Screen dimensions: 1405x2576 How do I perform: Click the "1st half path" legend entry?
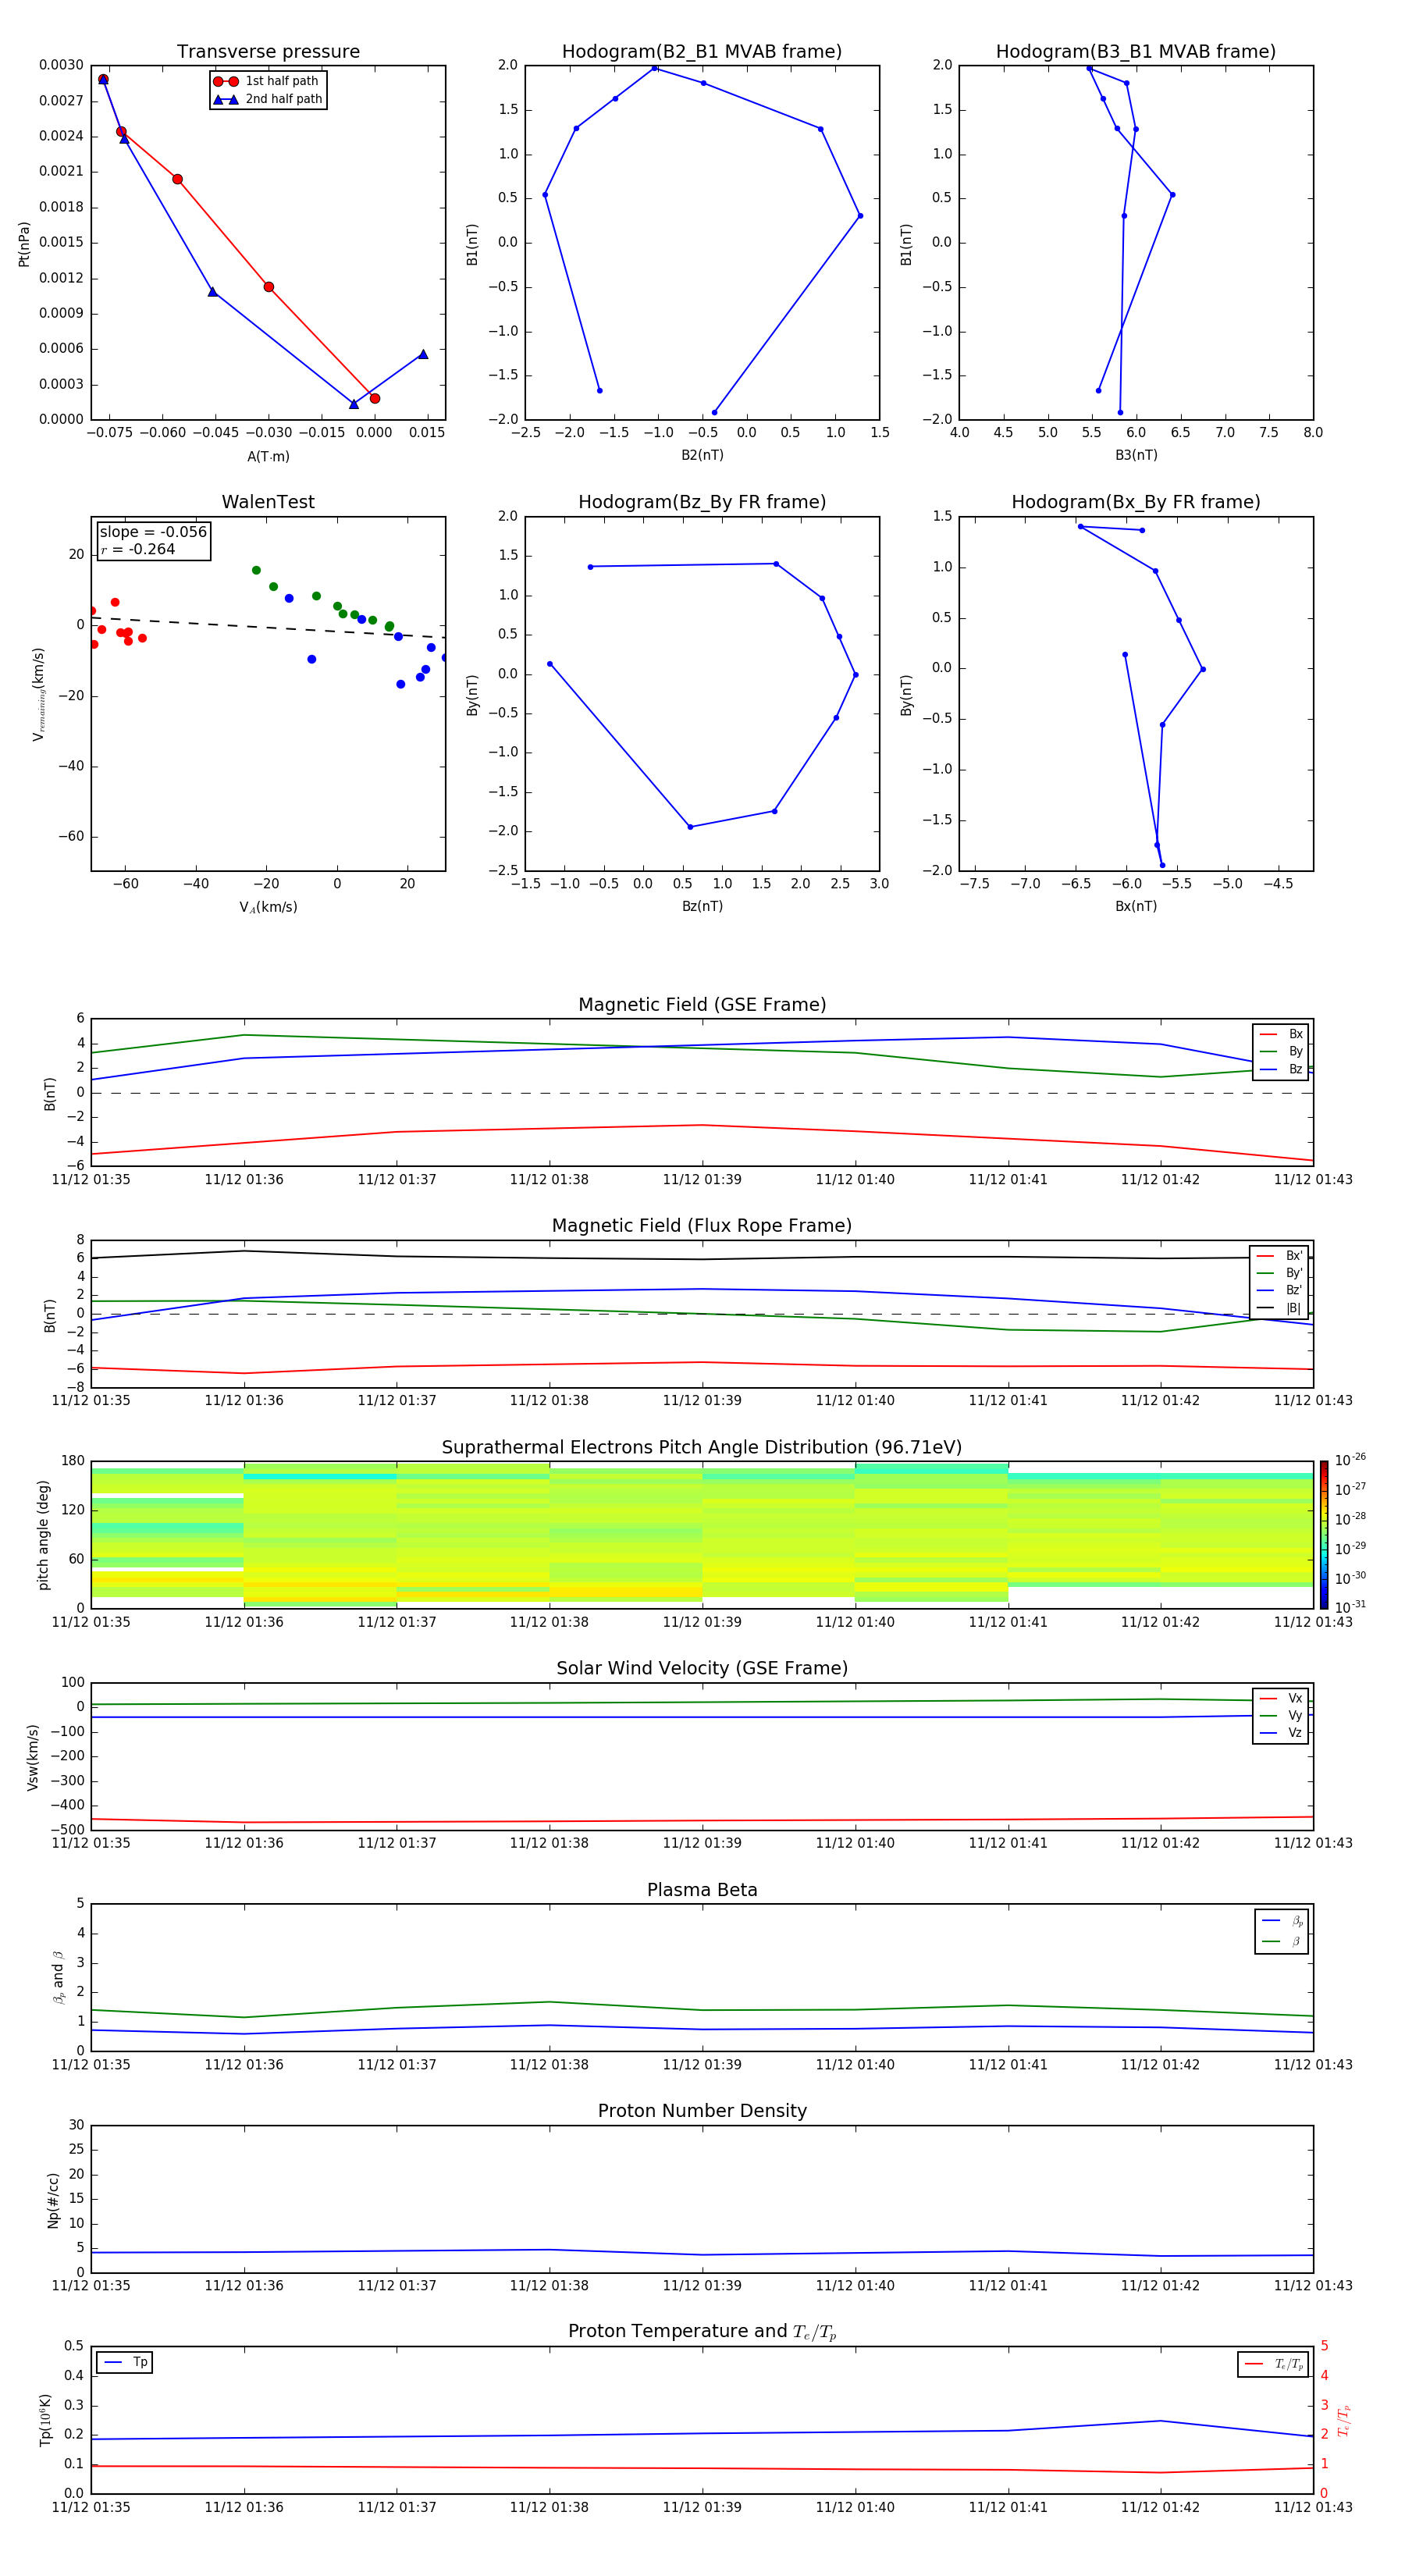(266, 81)
